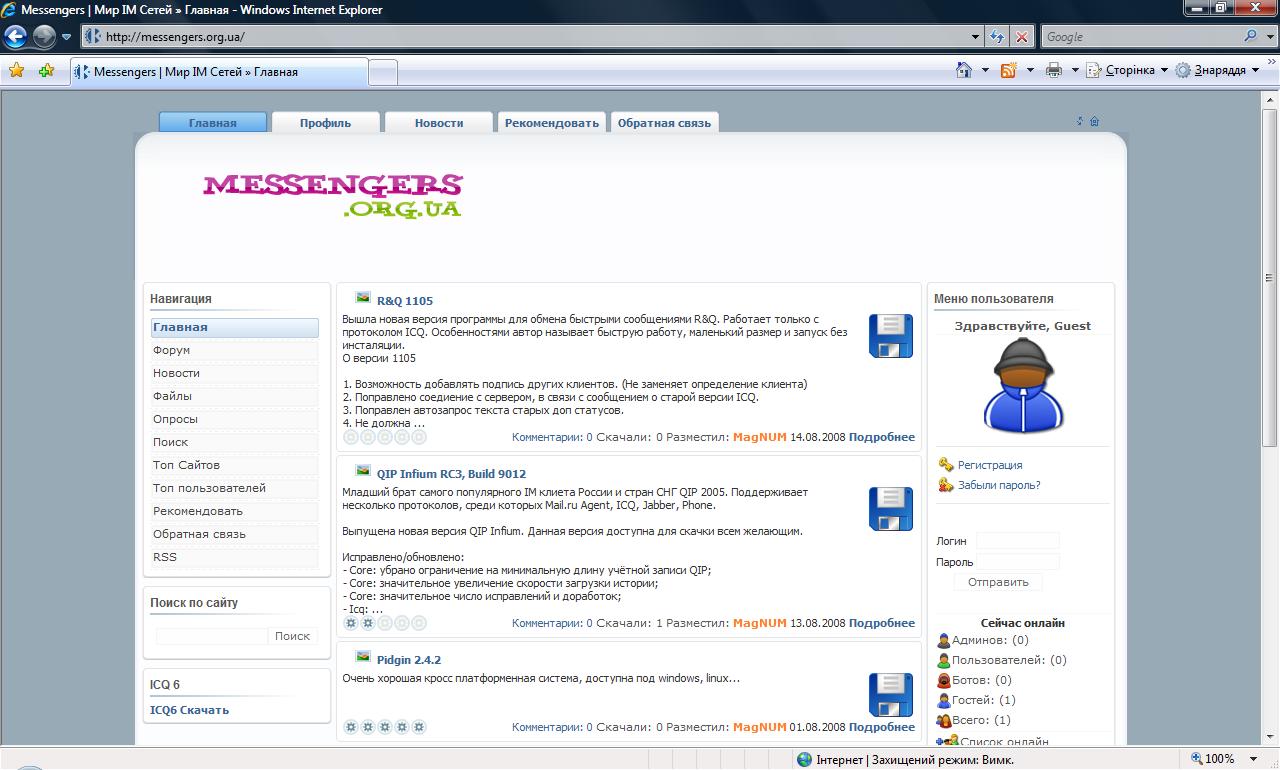Image resolution: width=1280 pixels, height=770 pixels.
Task: Click the Home house icon in IE toolbar
Action: (964, 70)
